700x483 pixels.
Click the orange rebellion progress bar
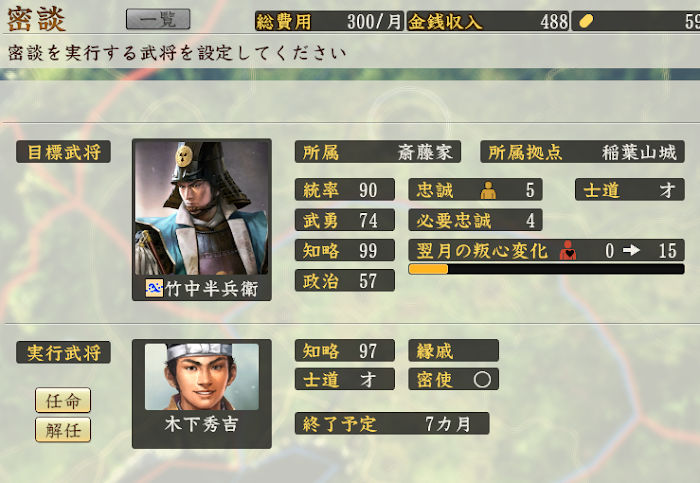546,269
